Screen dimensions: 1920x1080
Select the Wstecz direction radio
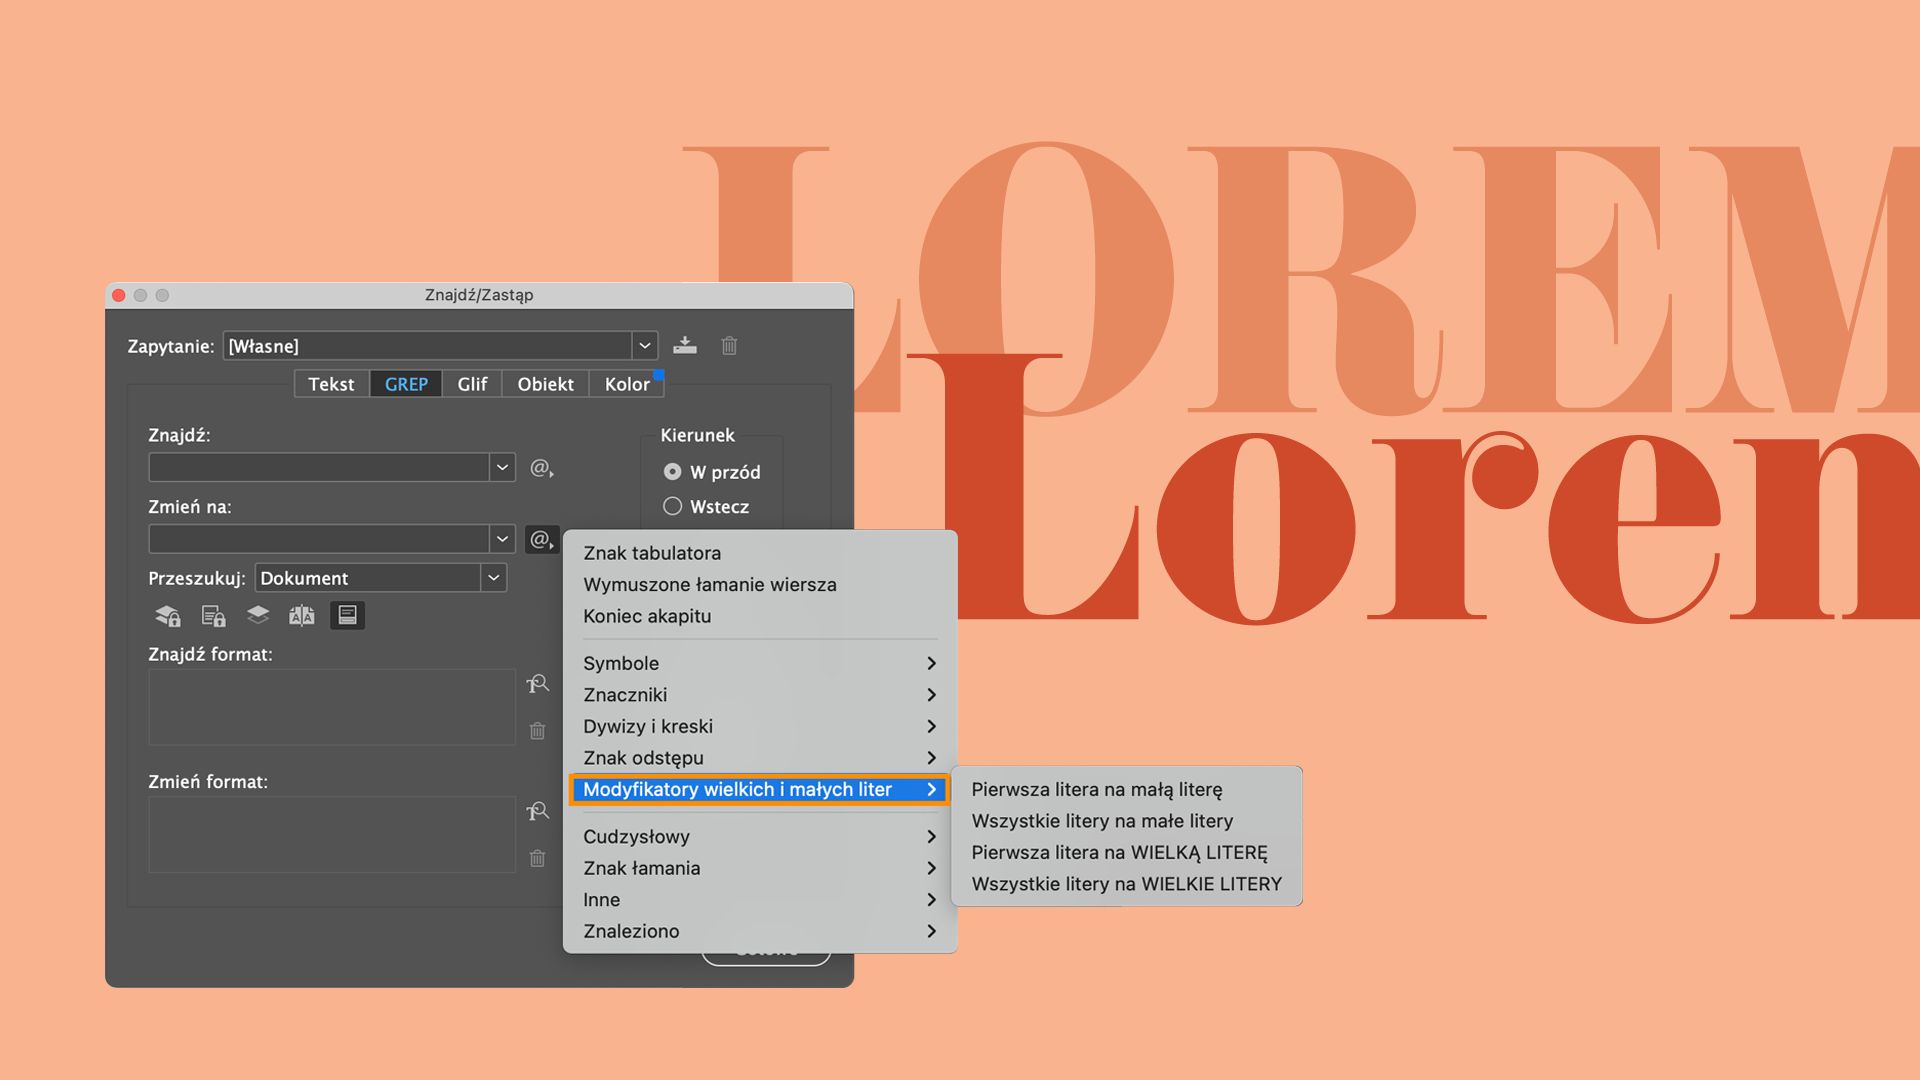point(673,507)
